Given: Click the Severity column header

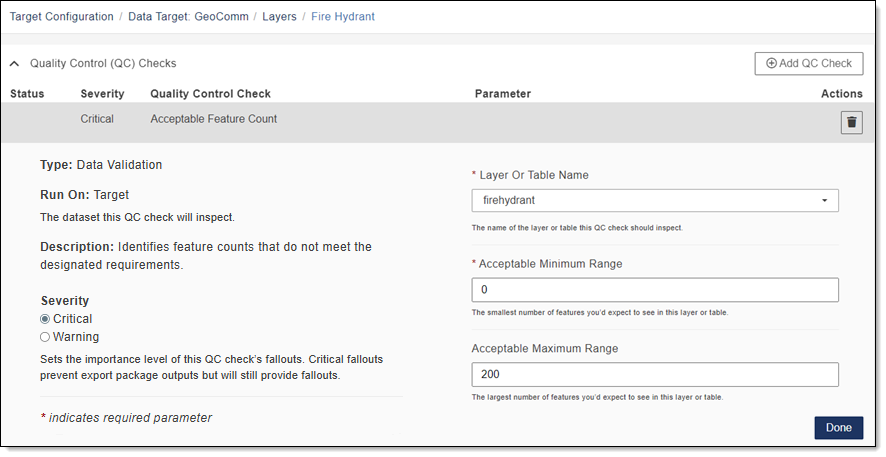Looking at the screenshot, I should [x=102, y=94].
